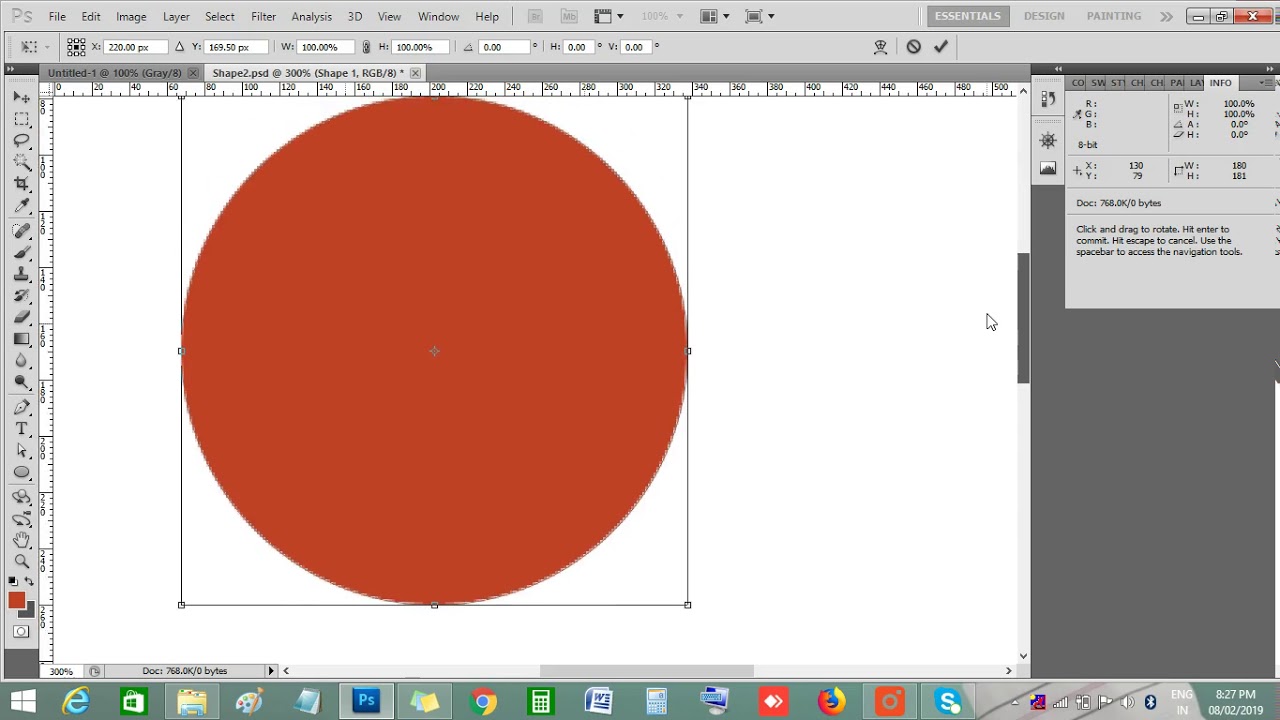Launch Mini Bridge from the application bar
This screenshot has width=1280, height=720.
coord(569,16)
